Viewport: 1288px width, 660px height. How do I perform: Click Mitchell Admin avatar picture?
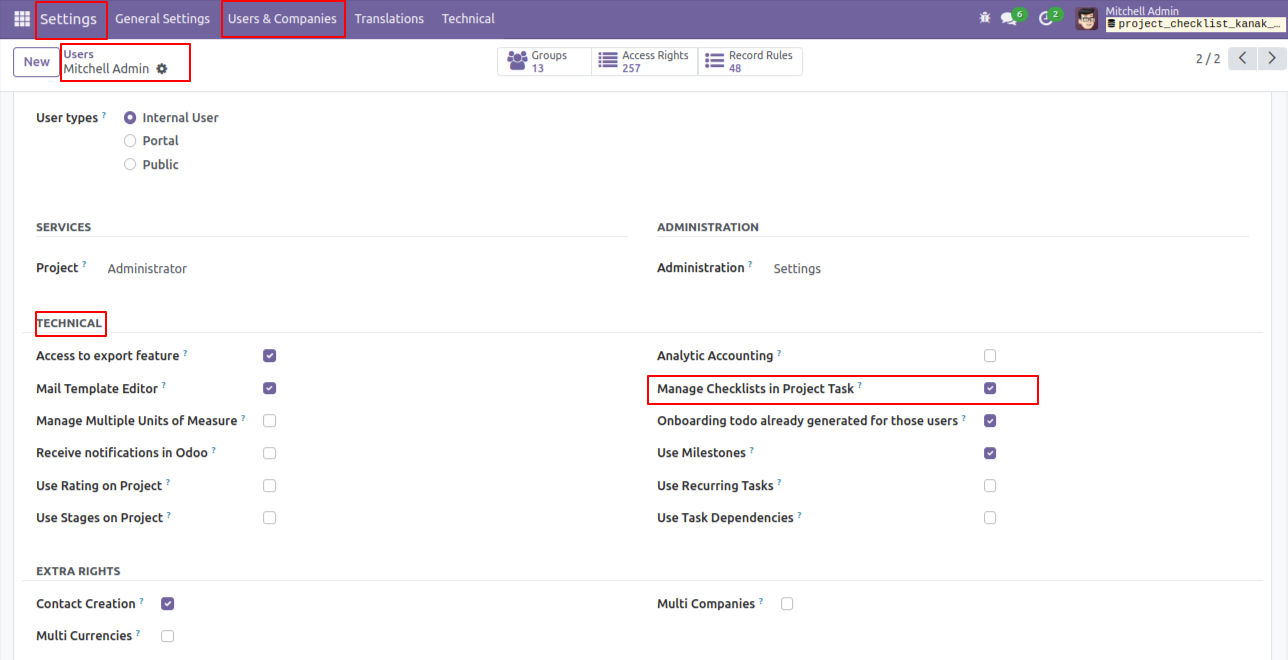tap(1087, 19)
